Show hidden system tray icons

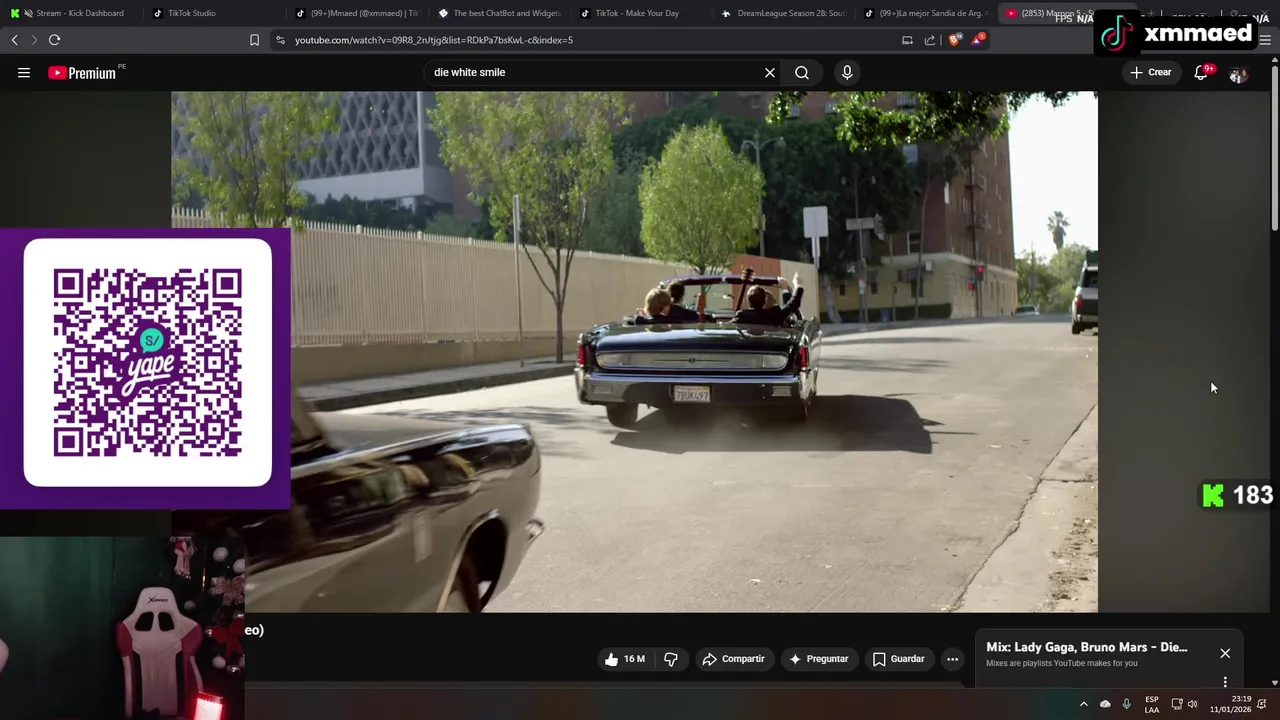(1083, 704)
